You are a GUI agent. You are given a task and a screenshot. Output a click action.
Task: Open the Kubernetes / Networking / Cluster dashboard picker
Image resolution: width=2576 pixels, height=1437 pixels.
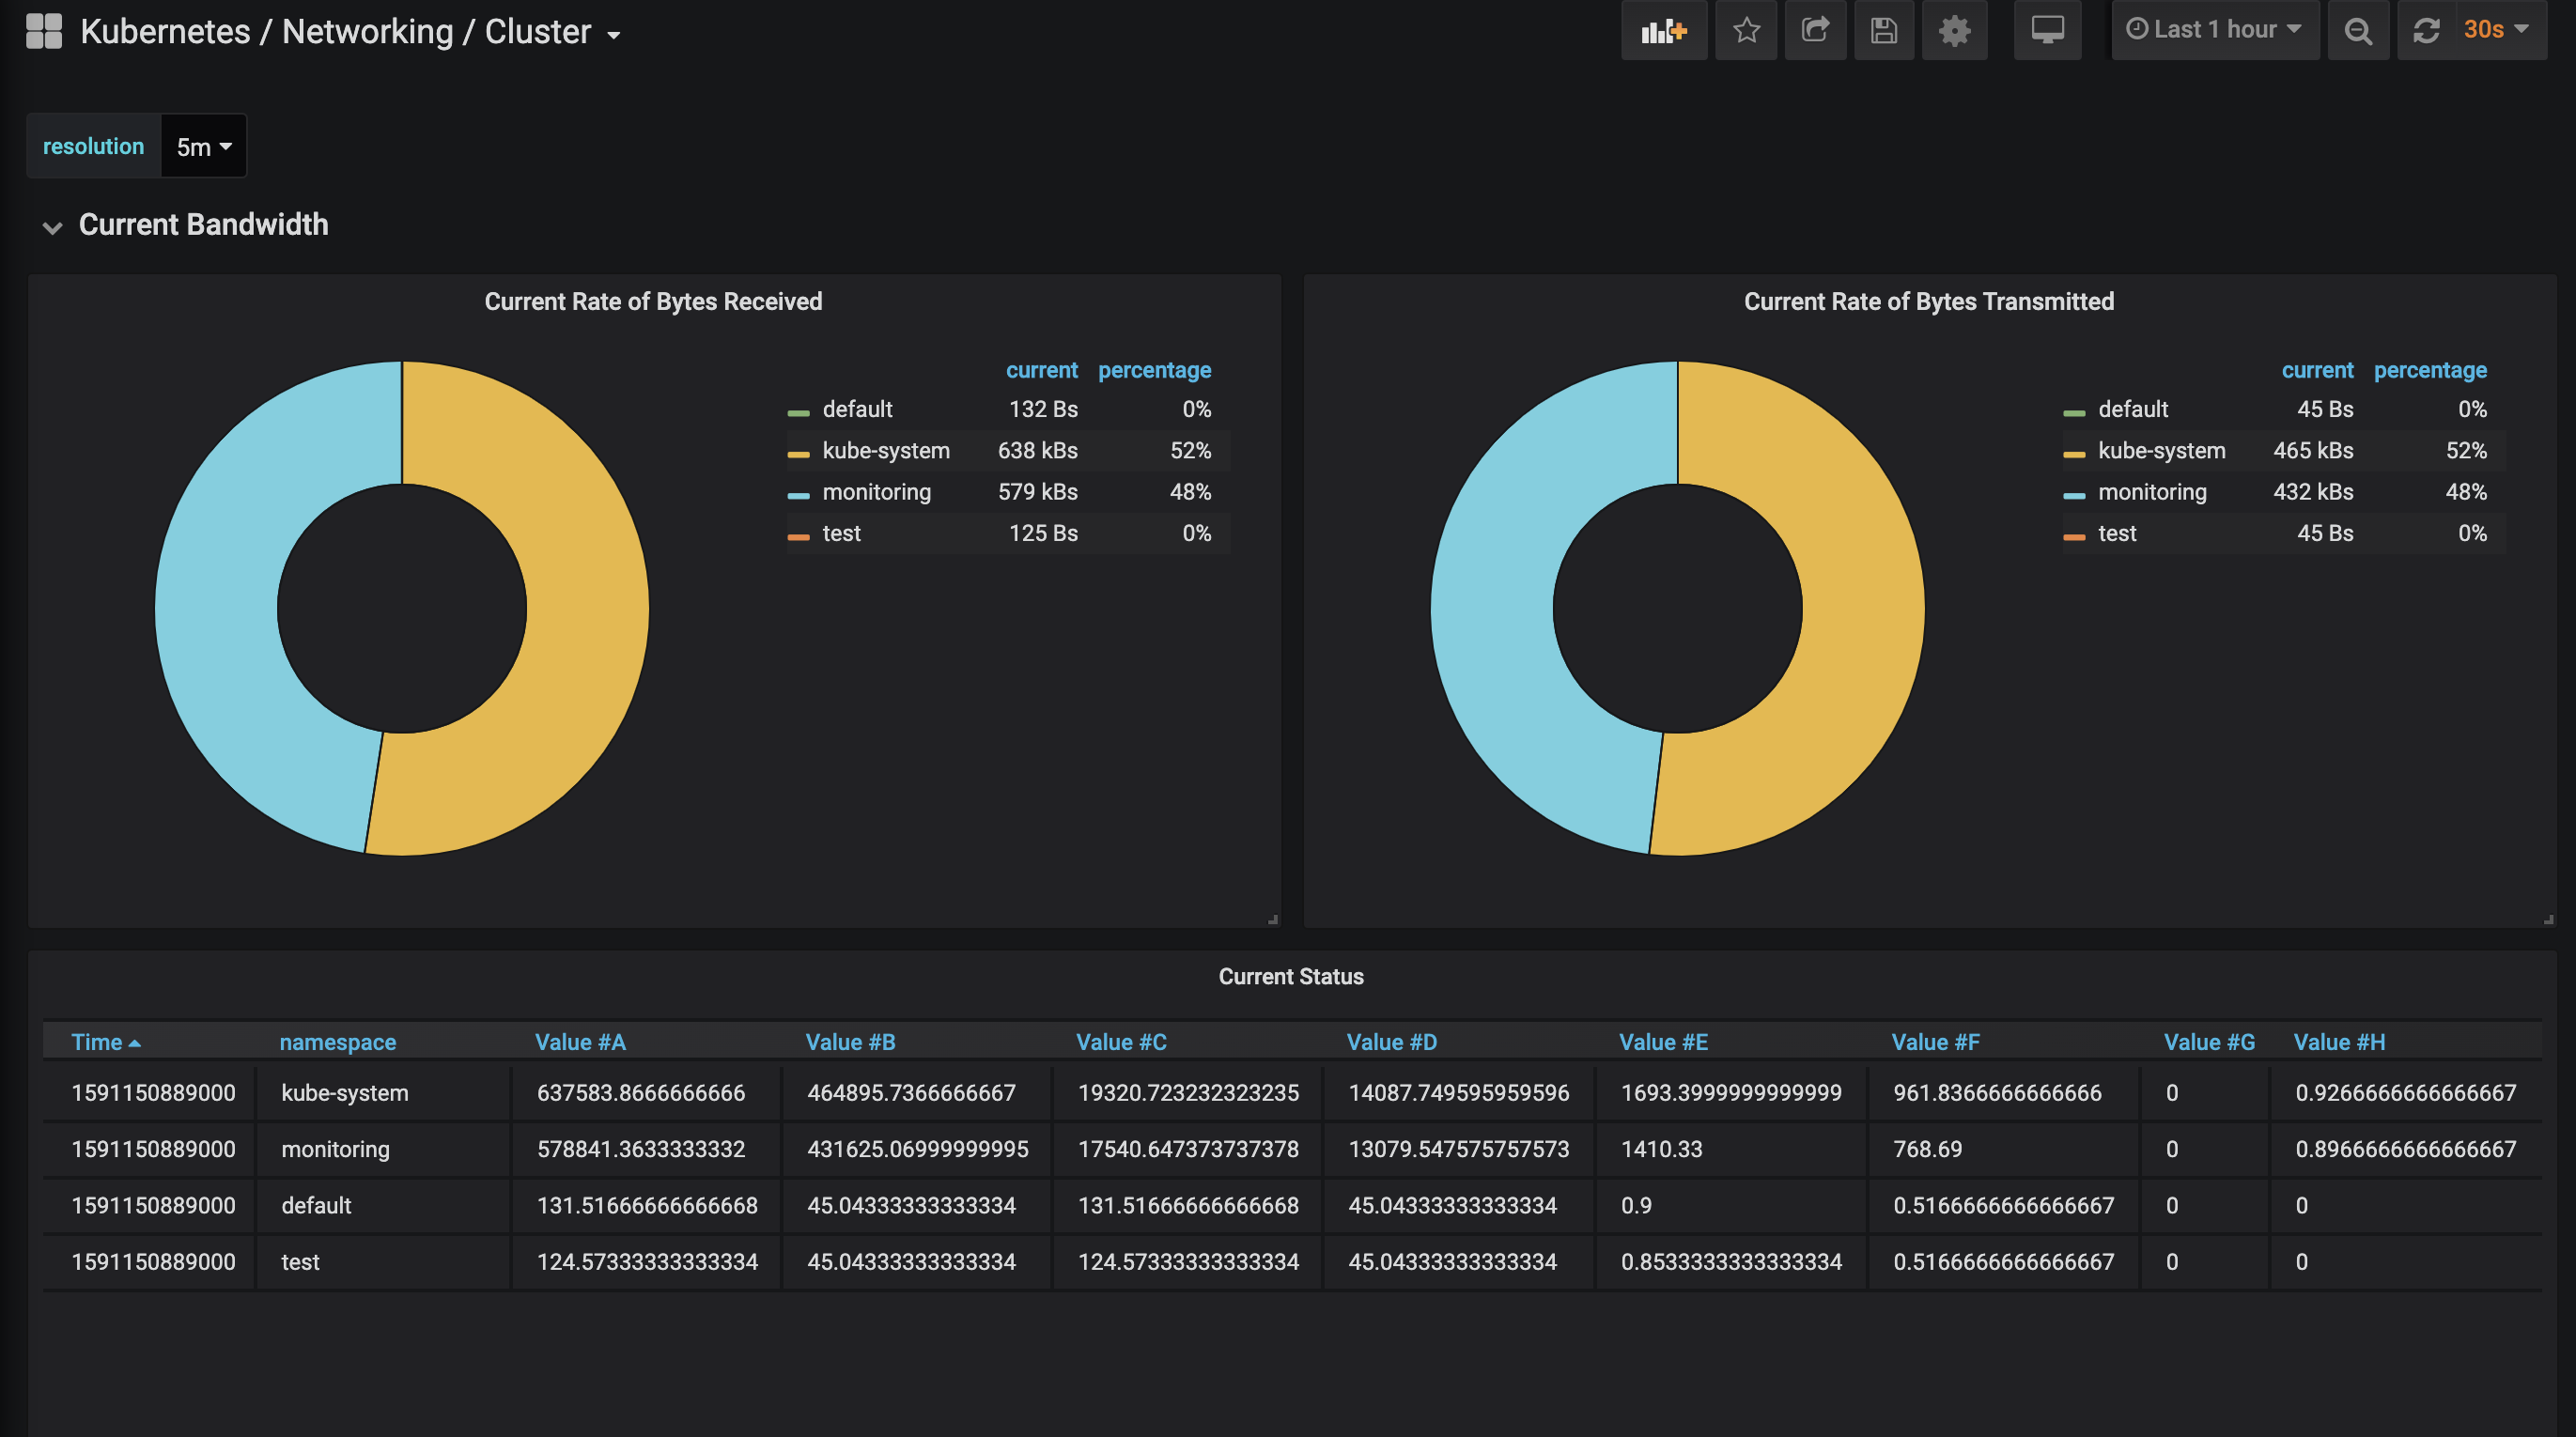tap(350, 32)
